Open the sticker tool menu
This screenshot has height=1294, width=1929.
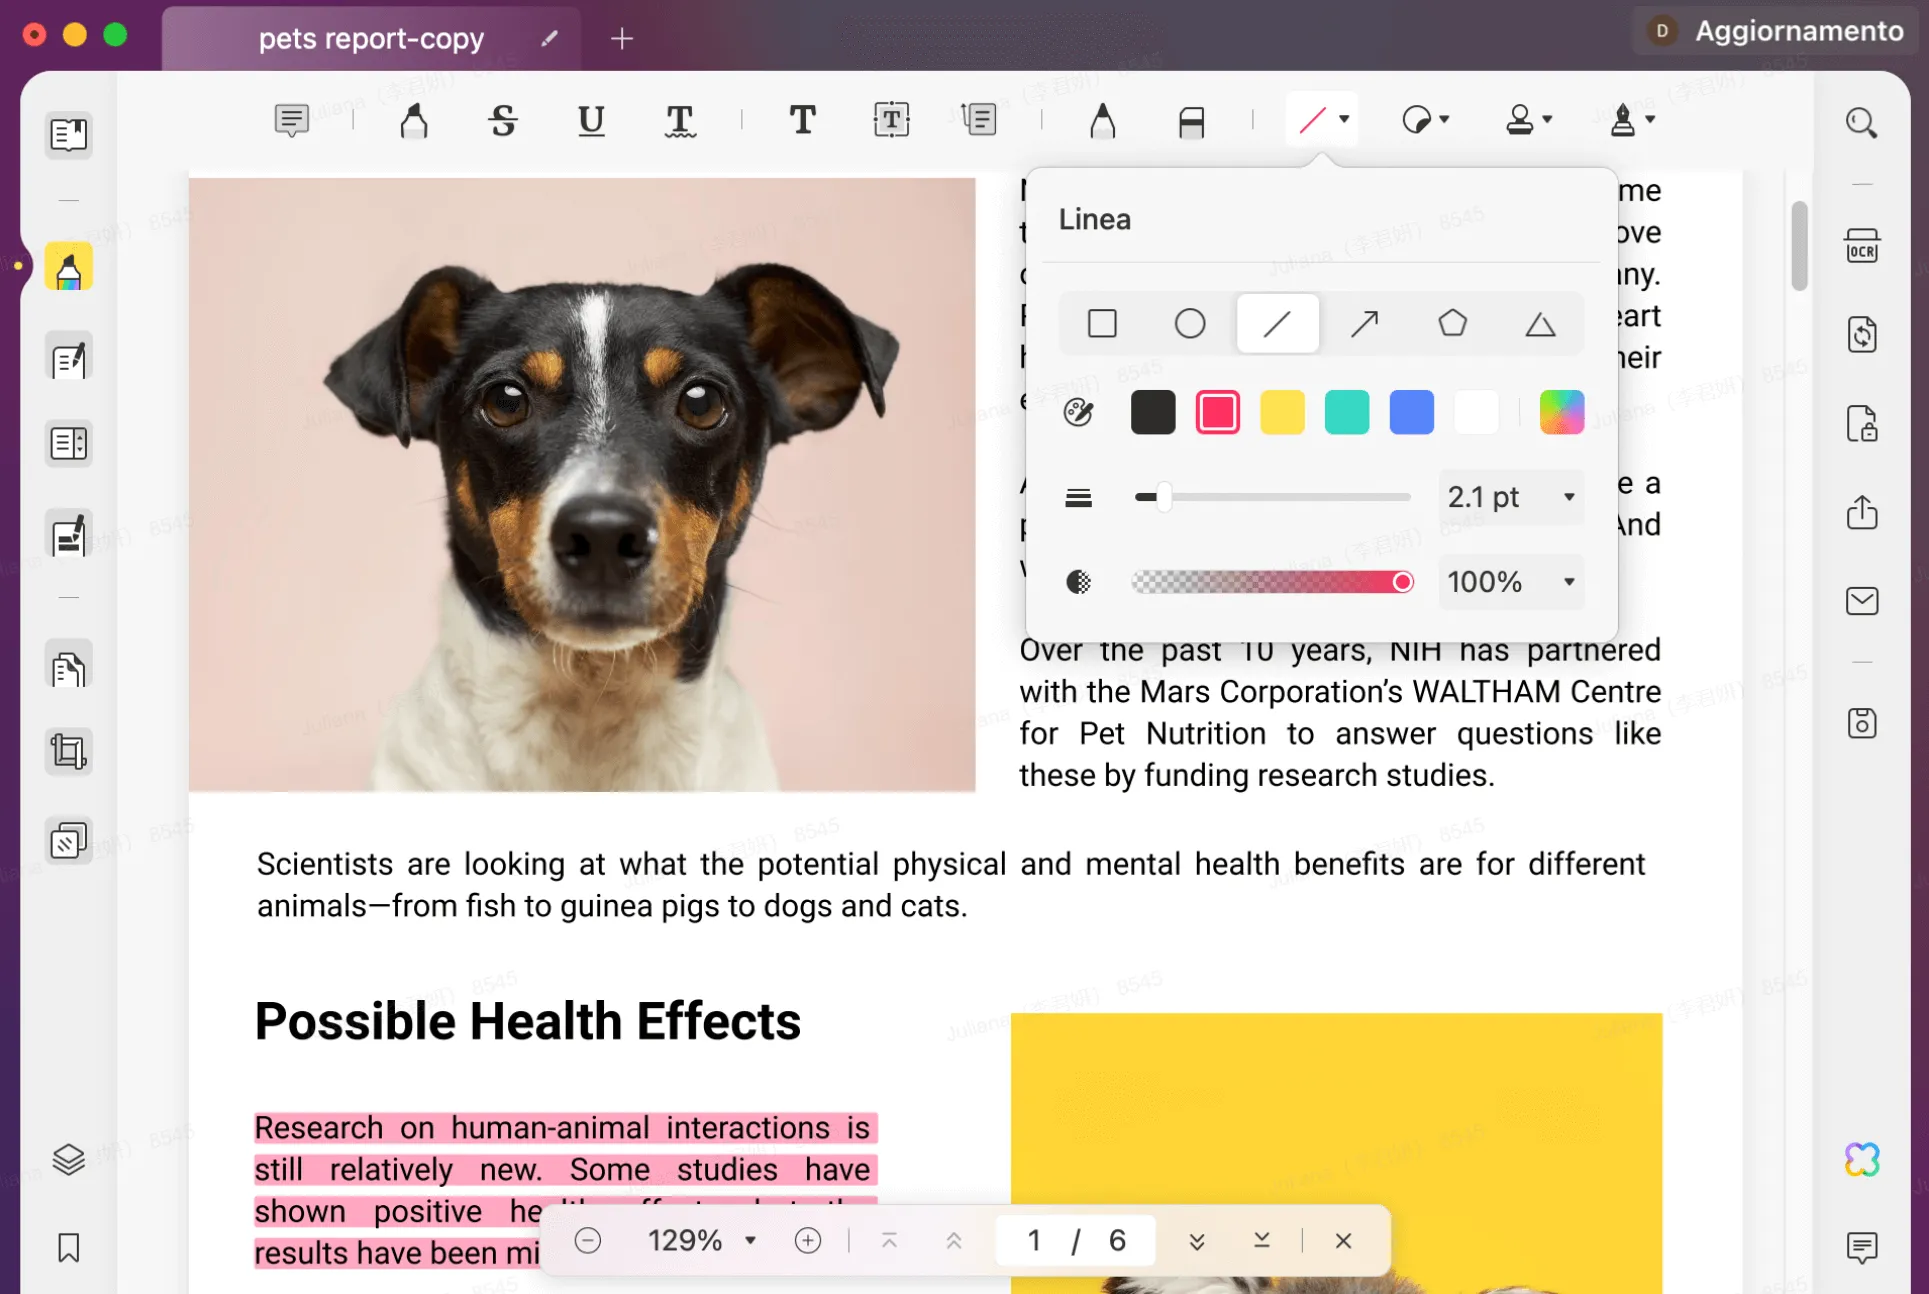tap(1425, 120)
